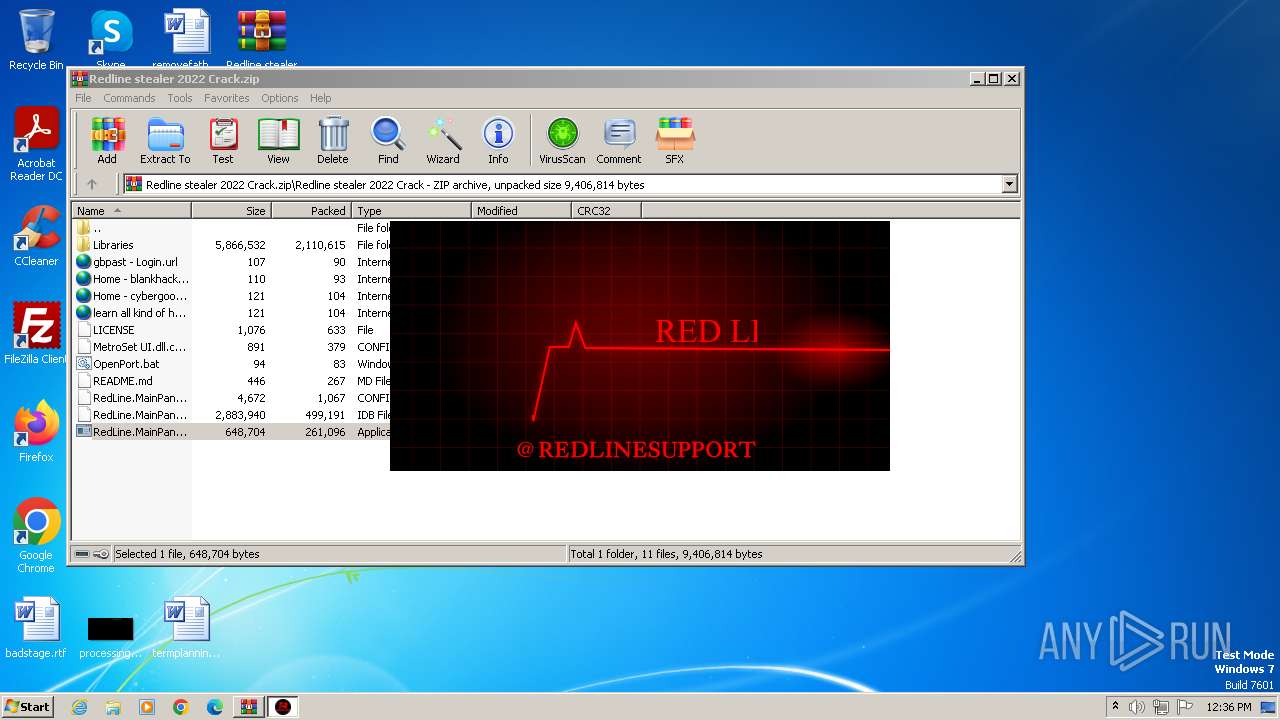Open Google Chrome desktop shortcut
This screenshot has height=720, width=1280.
(36, 536)
